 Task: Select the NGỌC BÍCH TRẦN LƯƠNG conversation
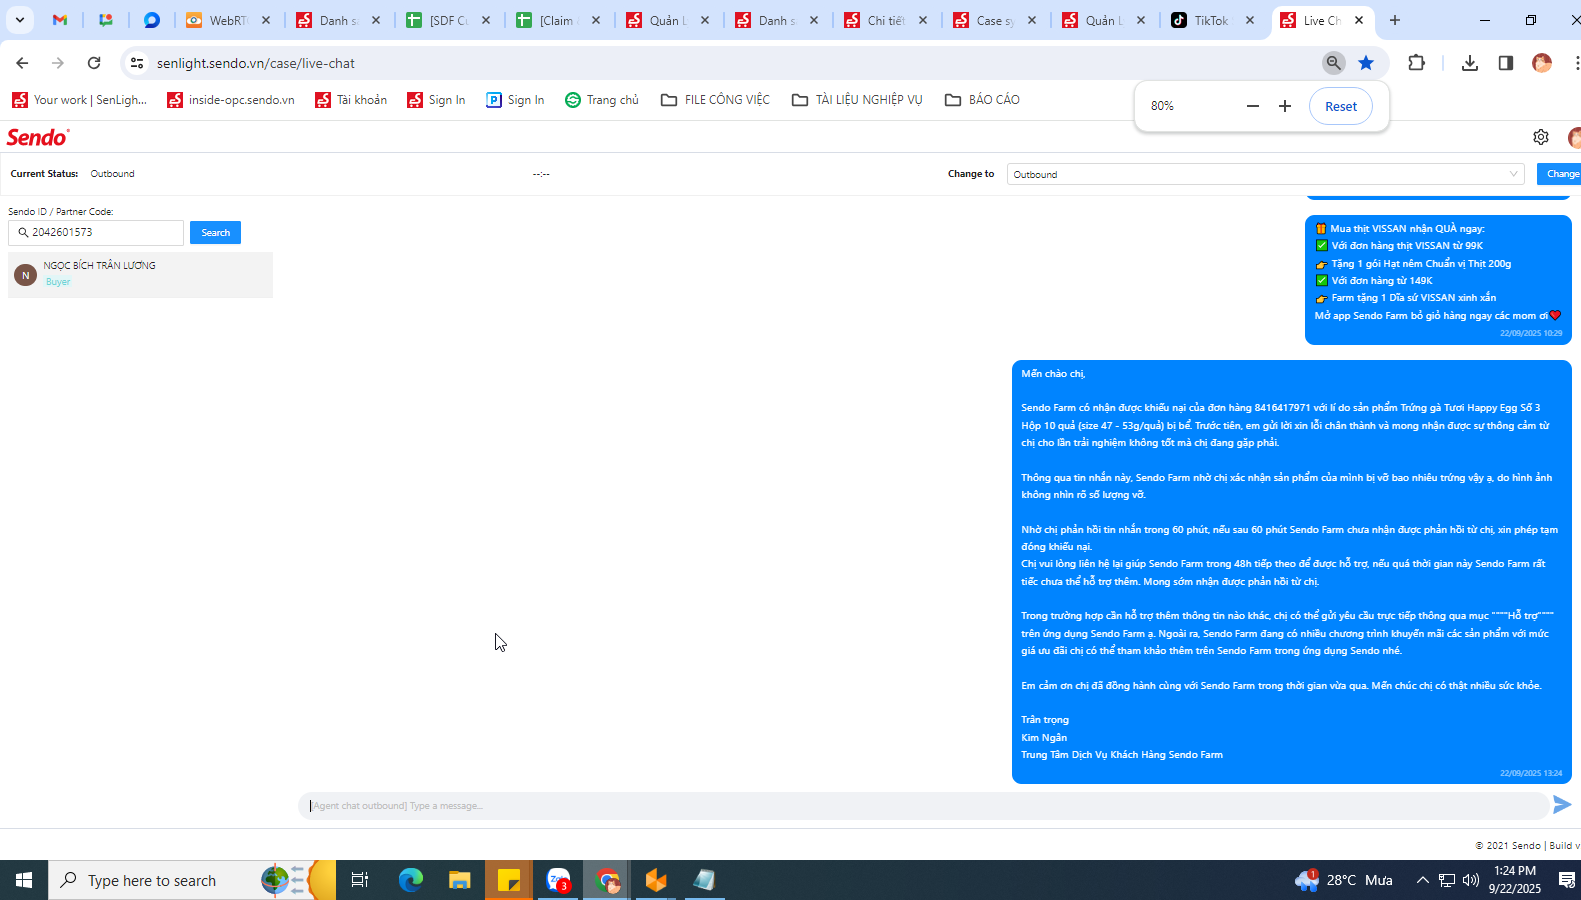[140, 274]
